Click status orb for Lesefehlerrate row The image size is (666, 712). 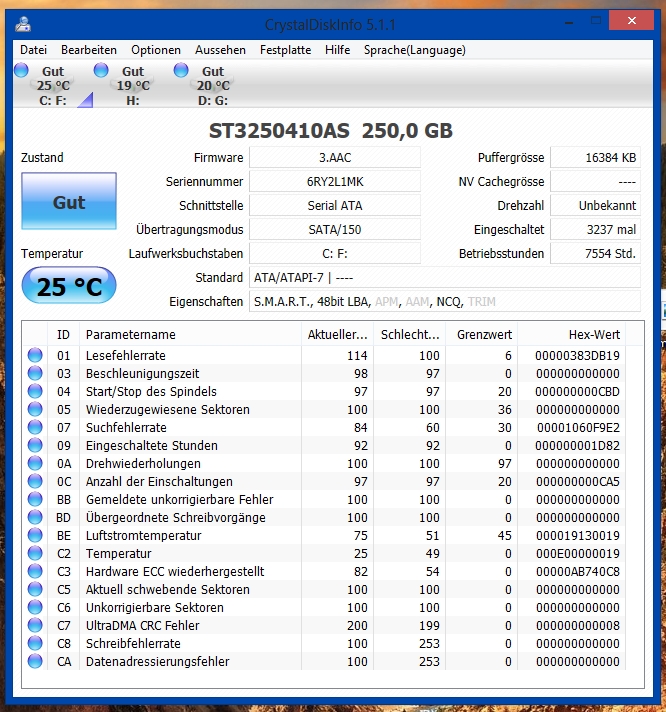point(35,355)
